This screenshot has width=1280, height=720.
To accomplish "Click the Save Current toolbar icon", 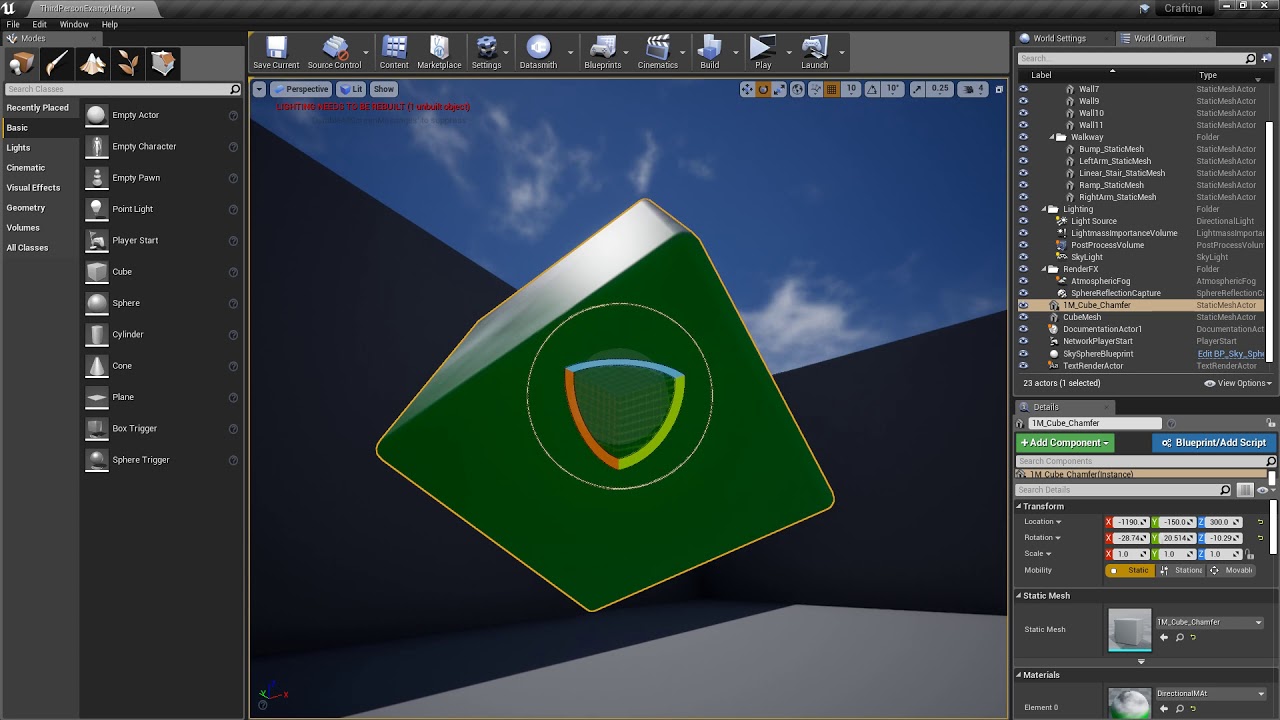I will pos(276,53).
